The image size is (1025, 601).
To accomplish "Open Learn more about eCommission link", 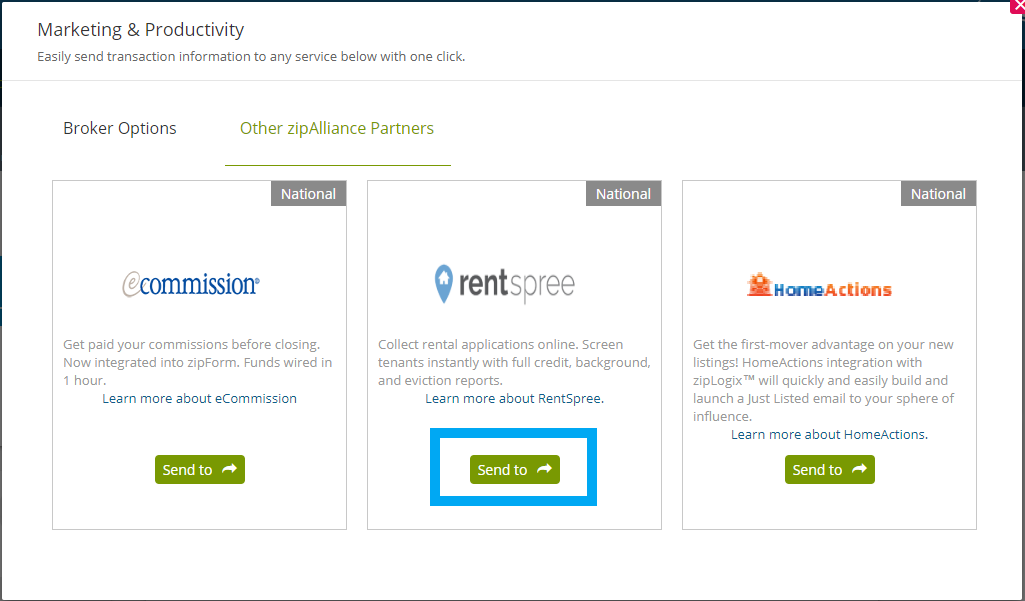I will point(199,398).
